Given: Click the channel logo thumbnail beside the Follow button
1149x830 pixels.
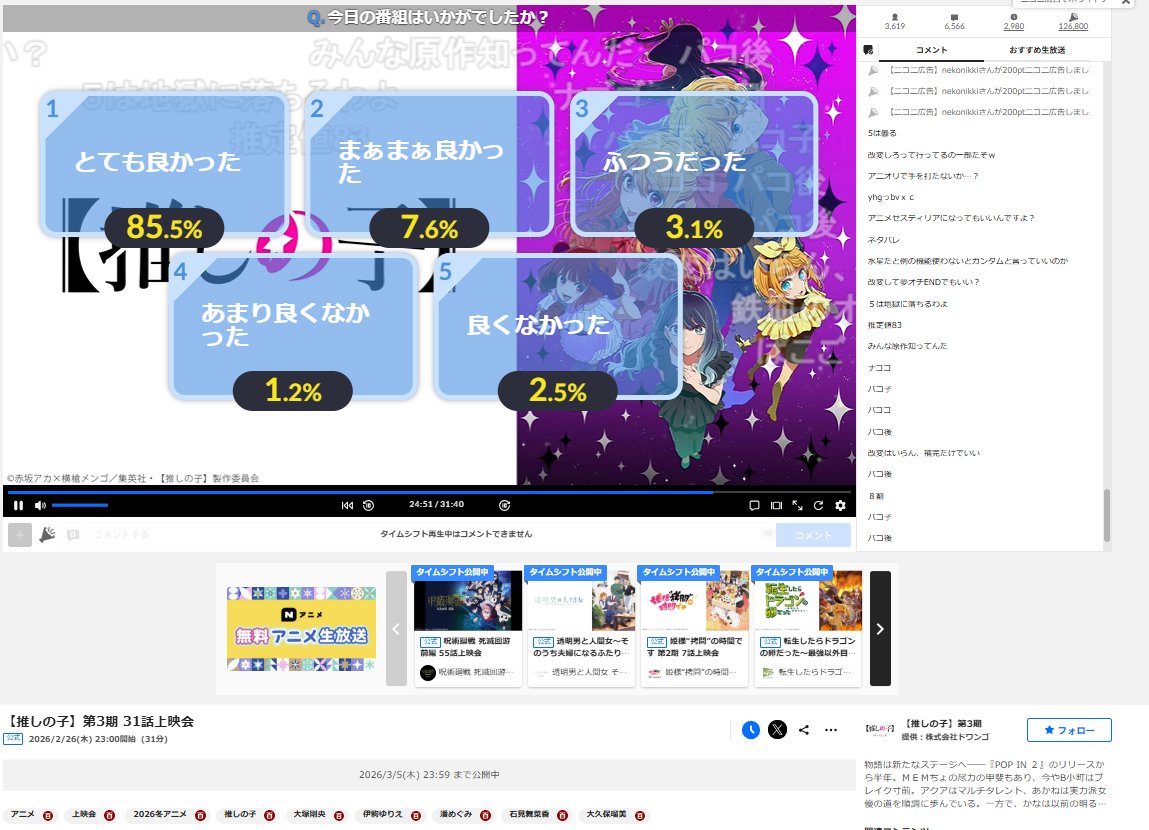Looking at the screenshot, I should click(x=879, y=729).
